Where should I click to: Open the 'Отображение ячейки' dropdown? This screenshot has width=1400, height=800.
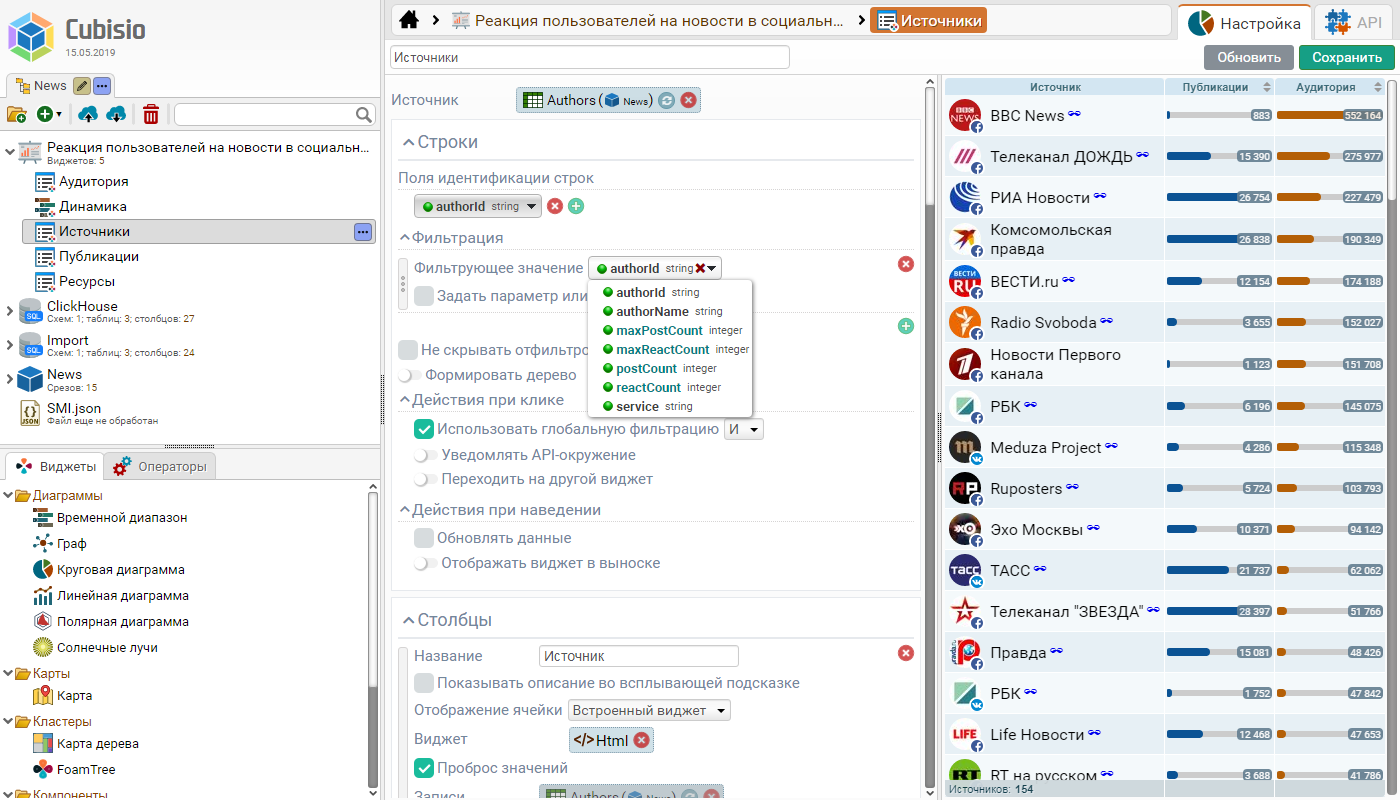pos(649,710)
